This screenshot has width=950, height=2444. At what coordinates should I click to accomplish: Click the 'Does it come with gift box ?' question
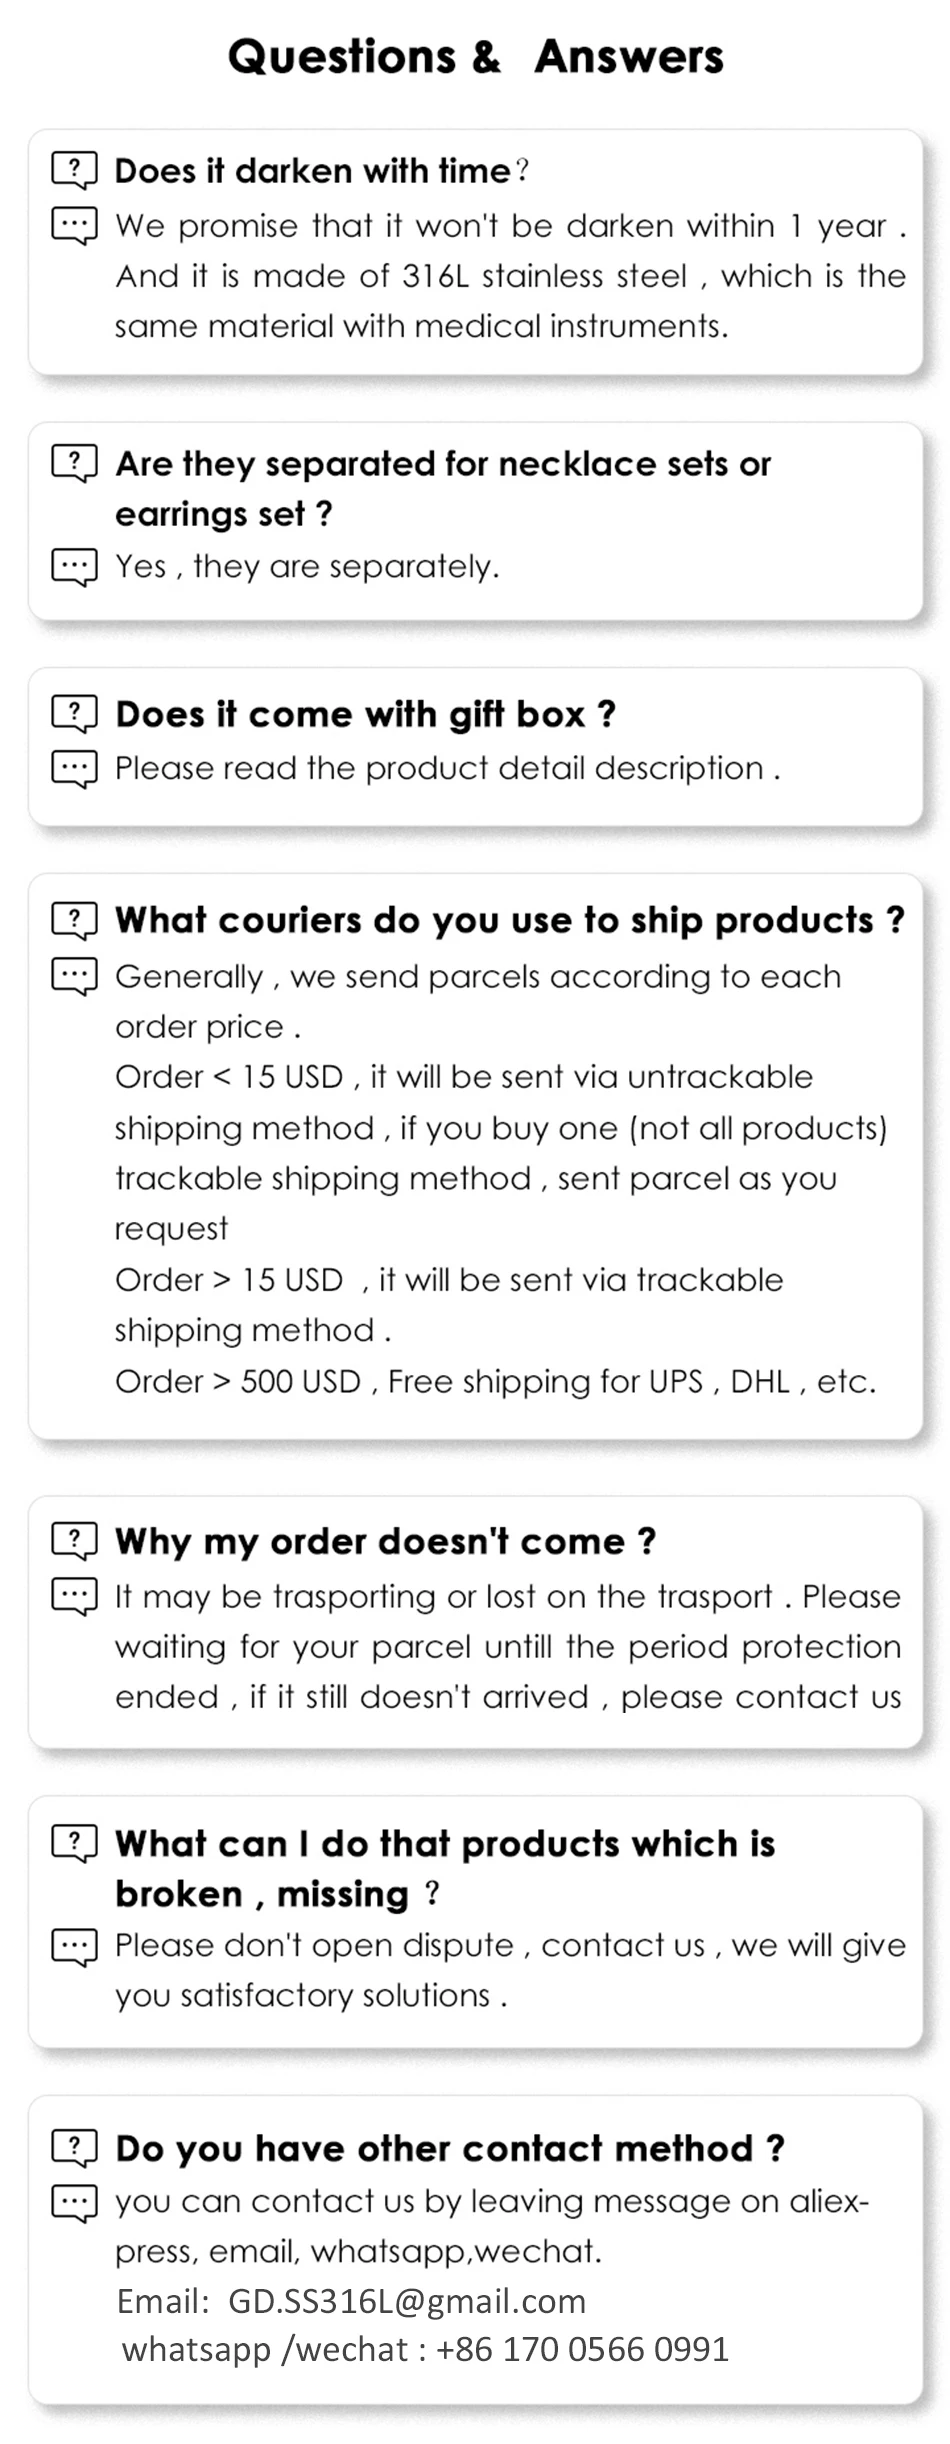(x=365, y=714)
